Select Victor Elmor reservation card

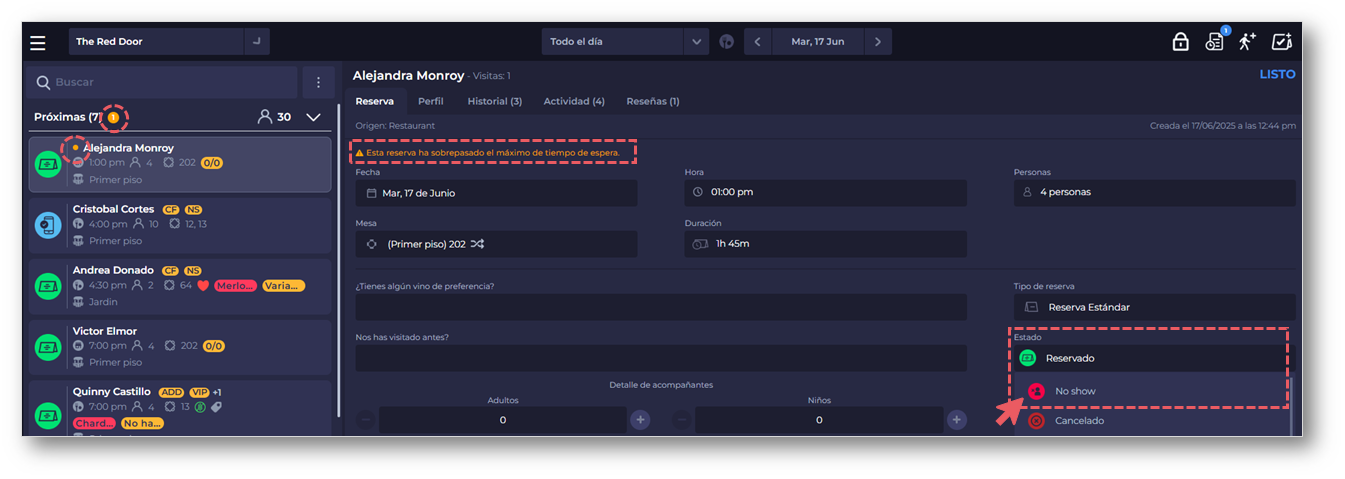180,347
